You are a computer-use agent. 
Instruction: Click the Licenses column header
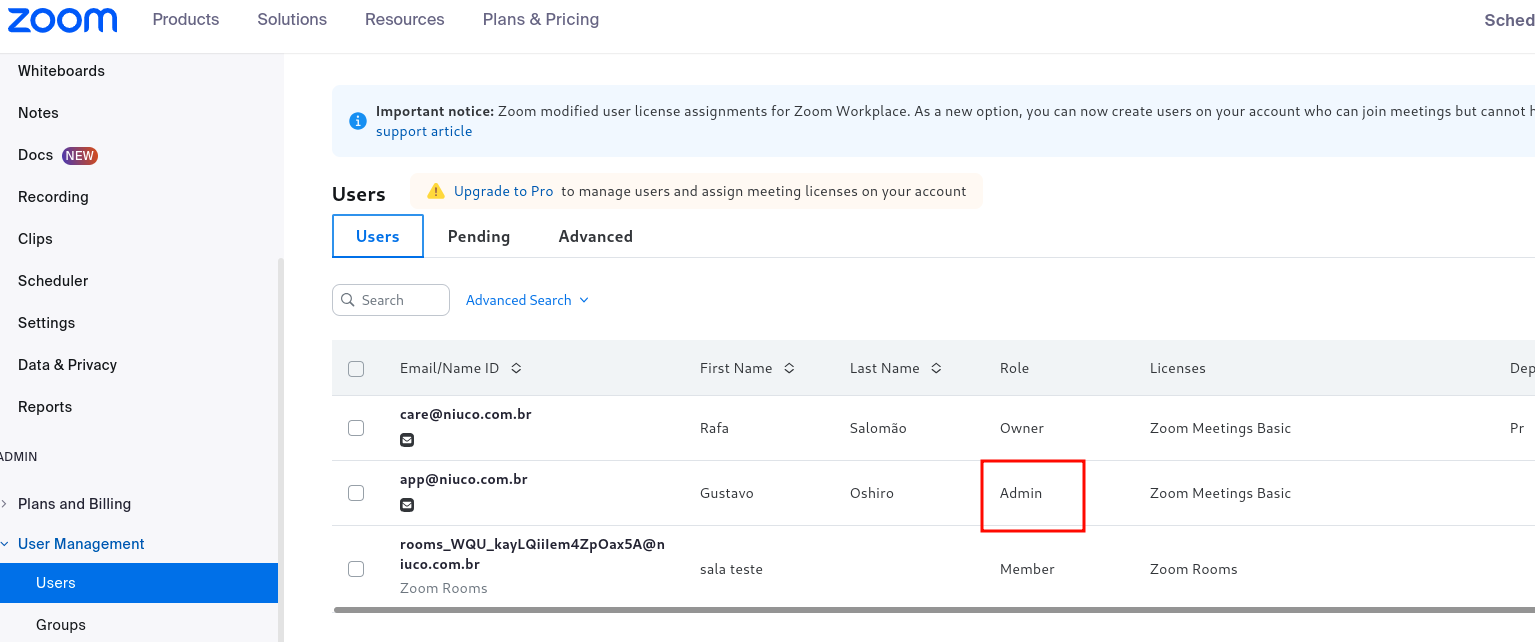pos(1178,368)
